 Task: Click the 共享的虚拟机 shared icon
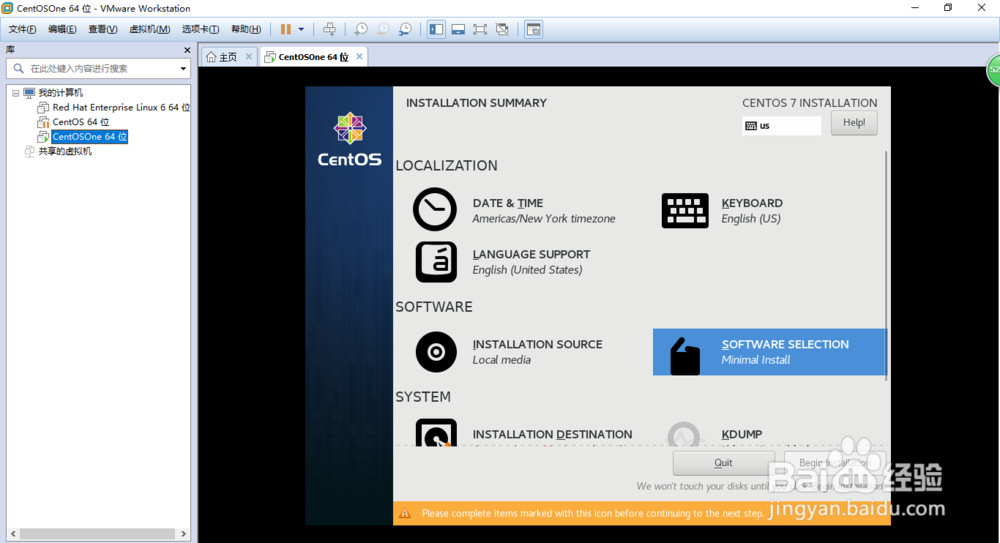pos(29,151)
